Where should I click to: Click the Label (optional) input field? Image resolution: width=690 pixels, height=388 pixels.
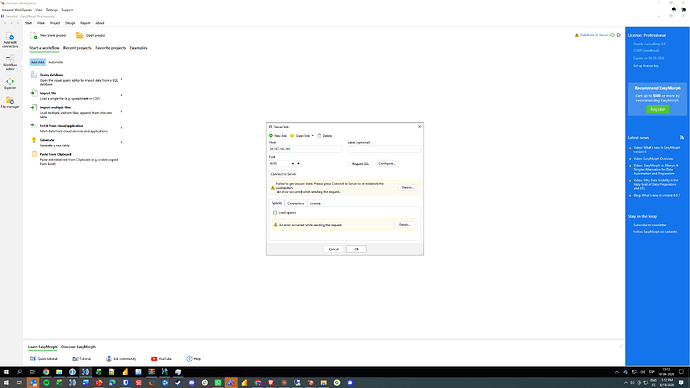384,149
